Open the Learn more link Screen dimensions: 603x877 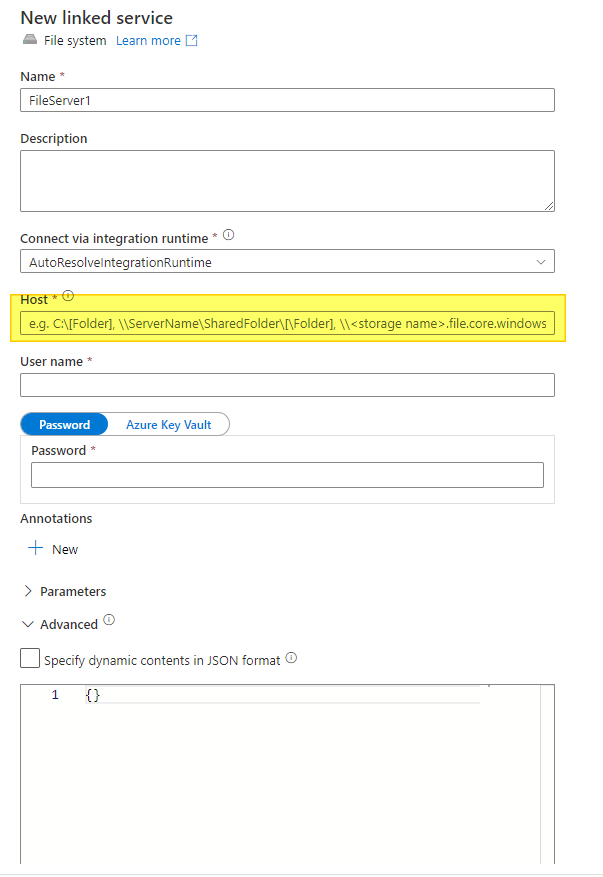pyautogui.click(x=146, y=40)
